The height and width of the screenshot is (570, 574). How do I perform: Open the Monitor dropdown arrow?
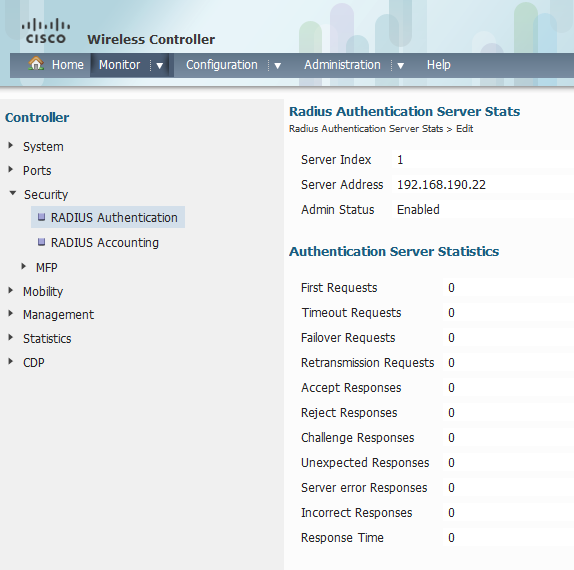point(160,66)
